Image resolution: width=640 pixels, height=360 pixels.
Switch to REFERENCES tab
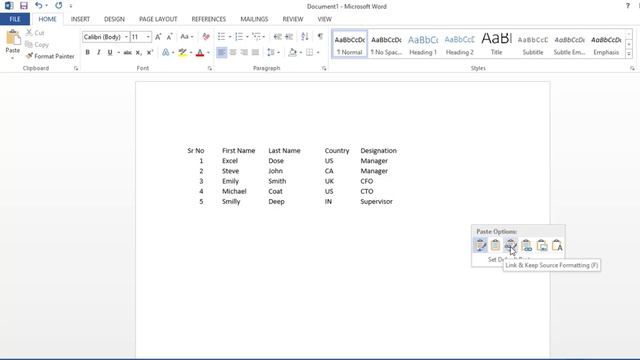click(x=209, y=19)
